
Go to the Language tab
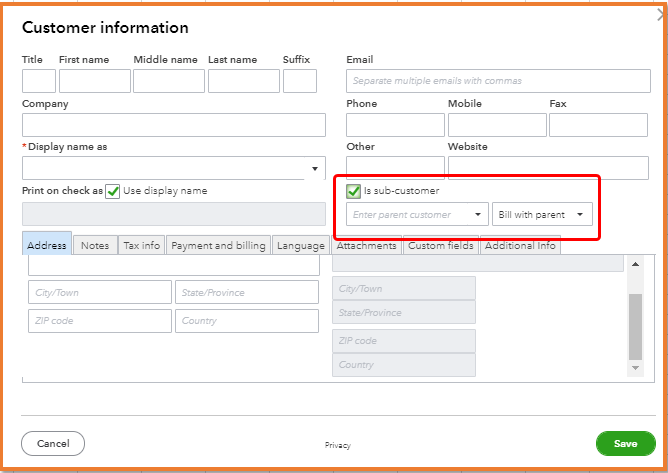tap(300, 246)
